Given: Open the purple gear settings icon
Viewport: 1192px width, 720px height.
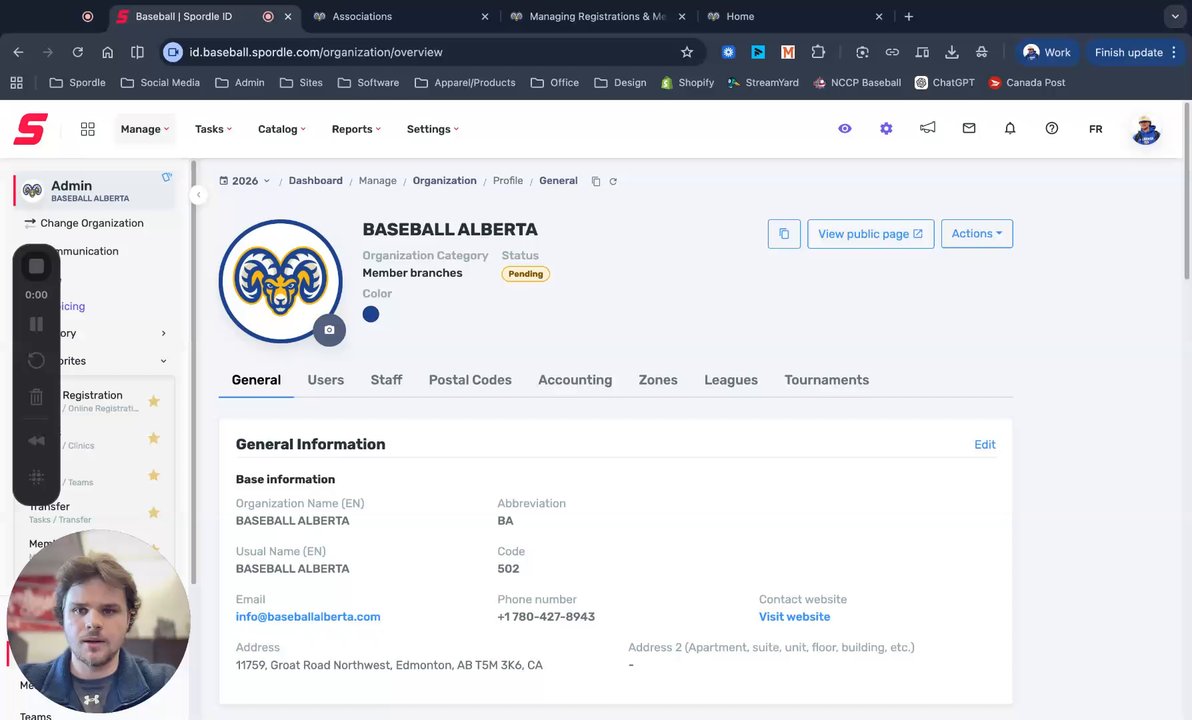Looking at the screenshot, I should [x=886, y=128].
